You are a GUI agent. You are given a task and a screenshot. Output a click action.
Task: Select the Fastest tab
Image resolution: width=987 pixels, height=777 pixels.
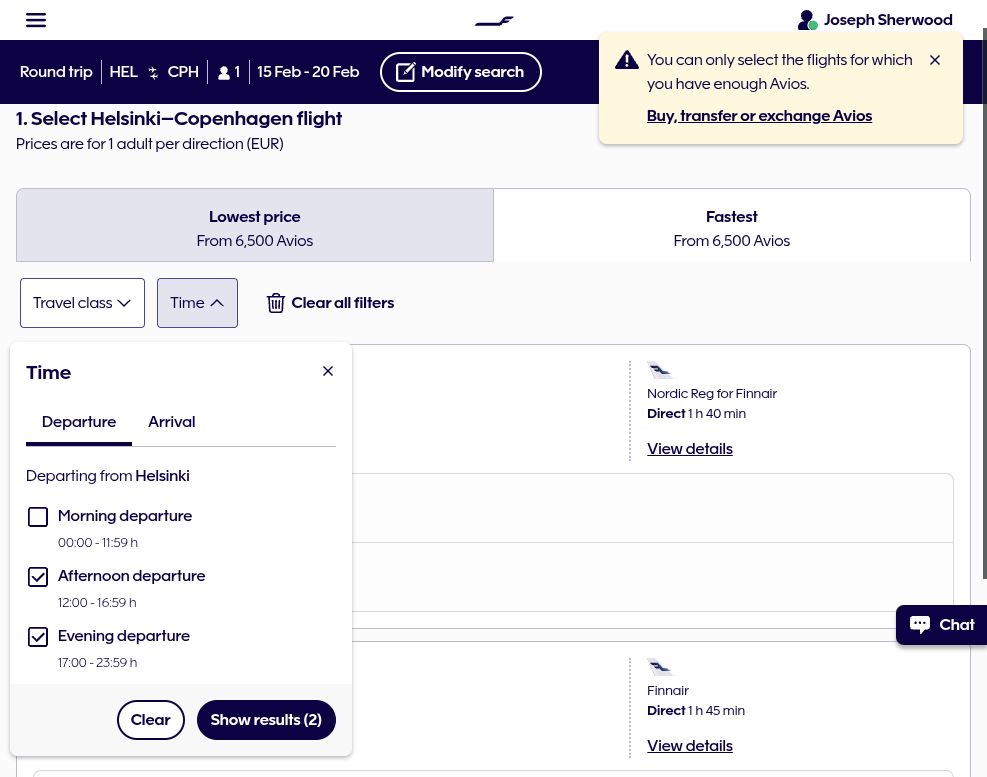click(731, 225)
